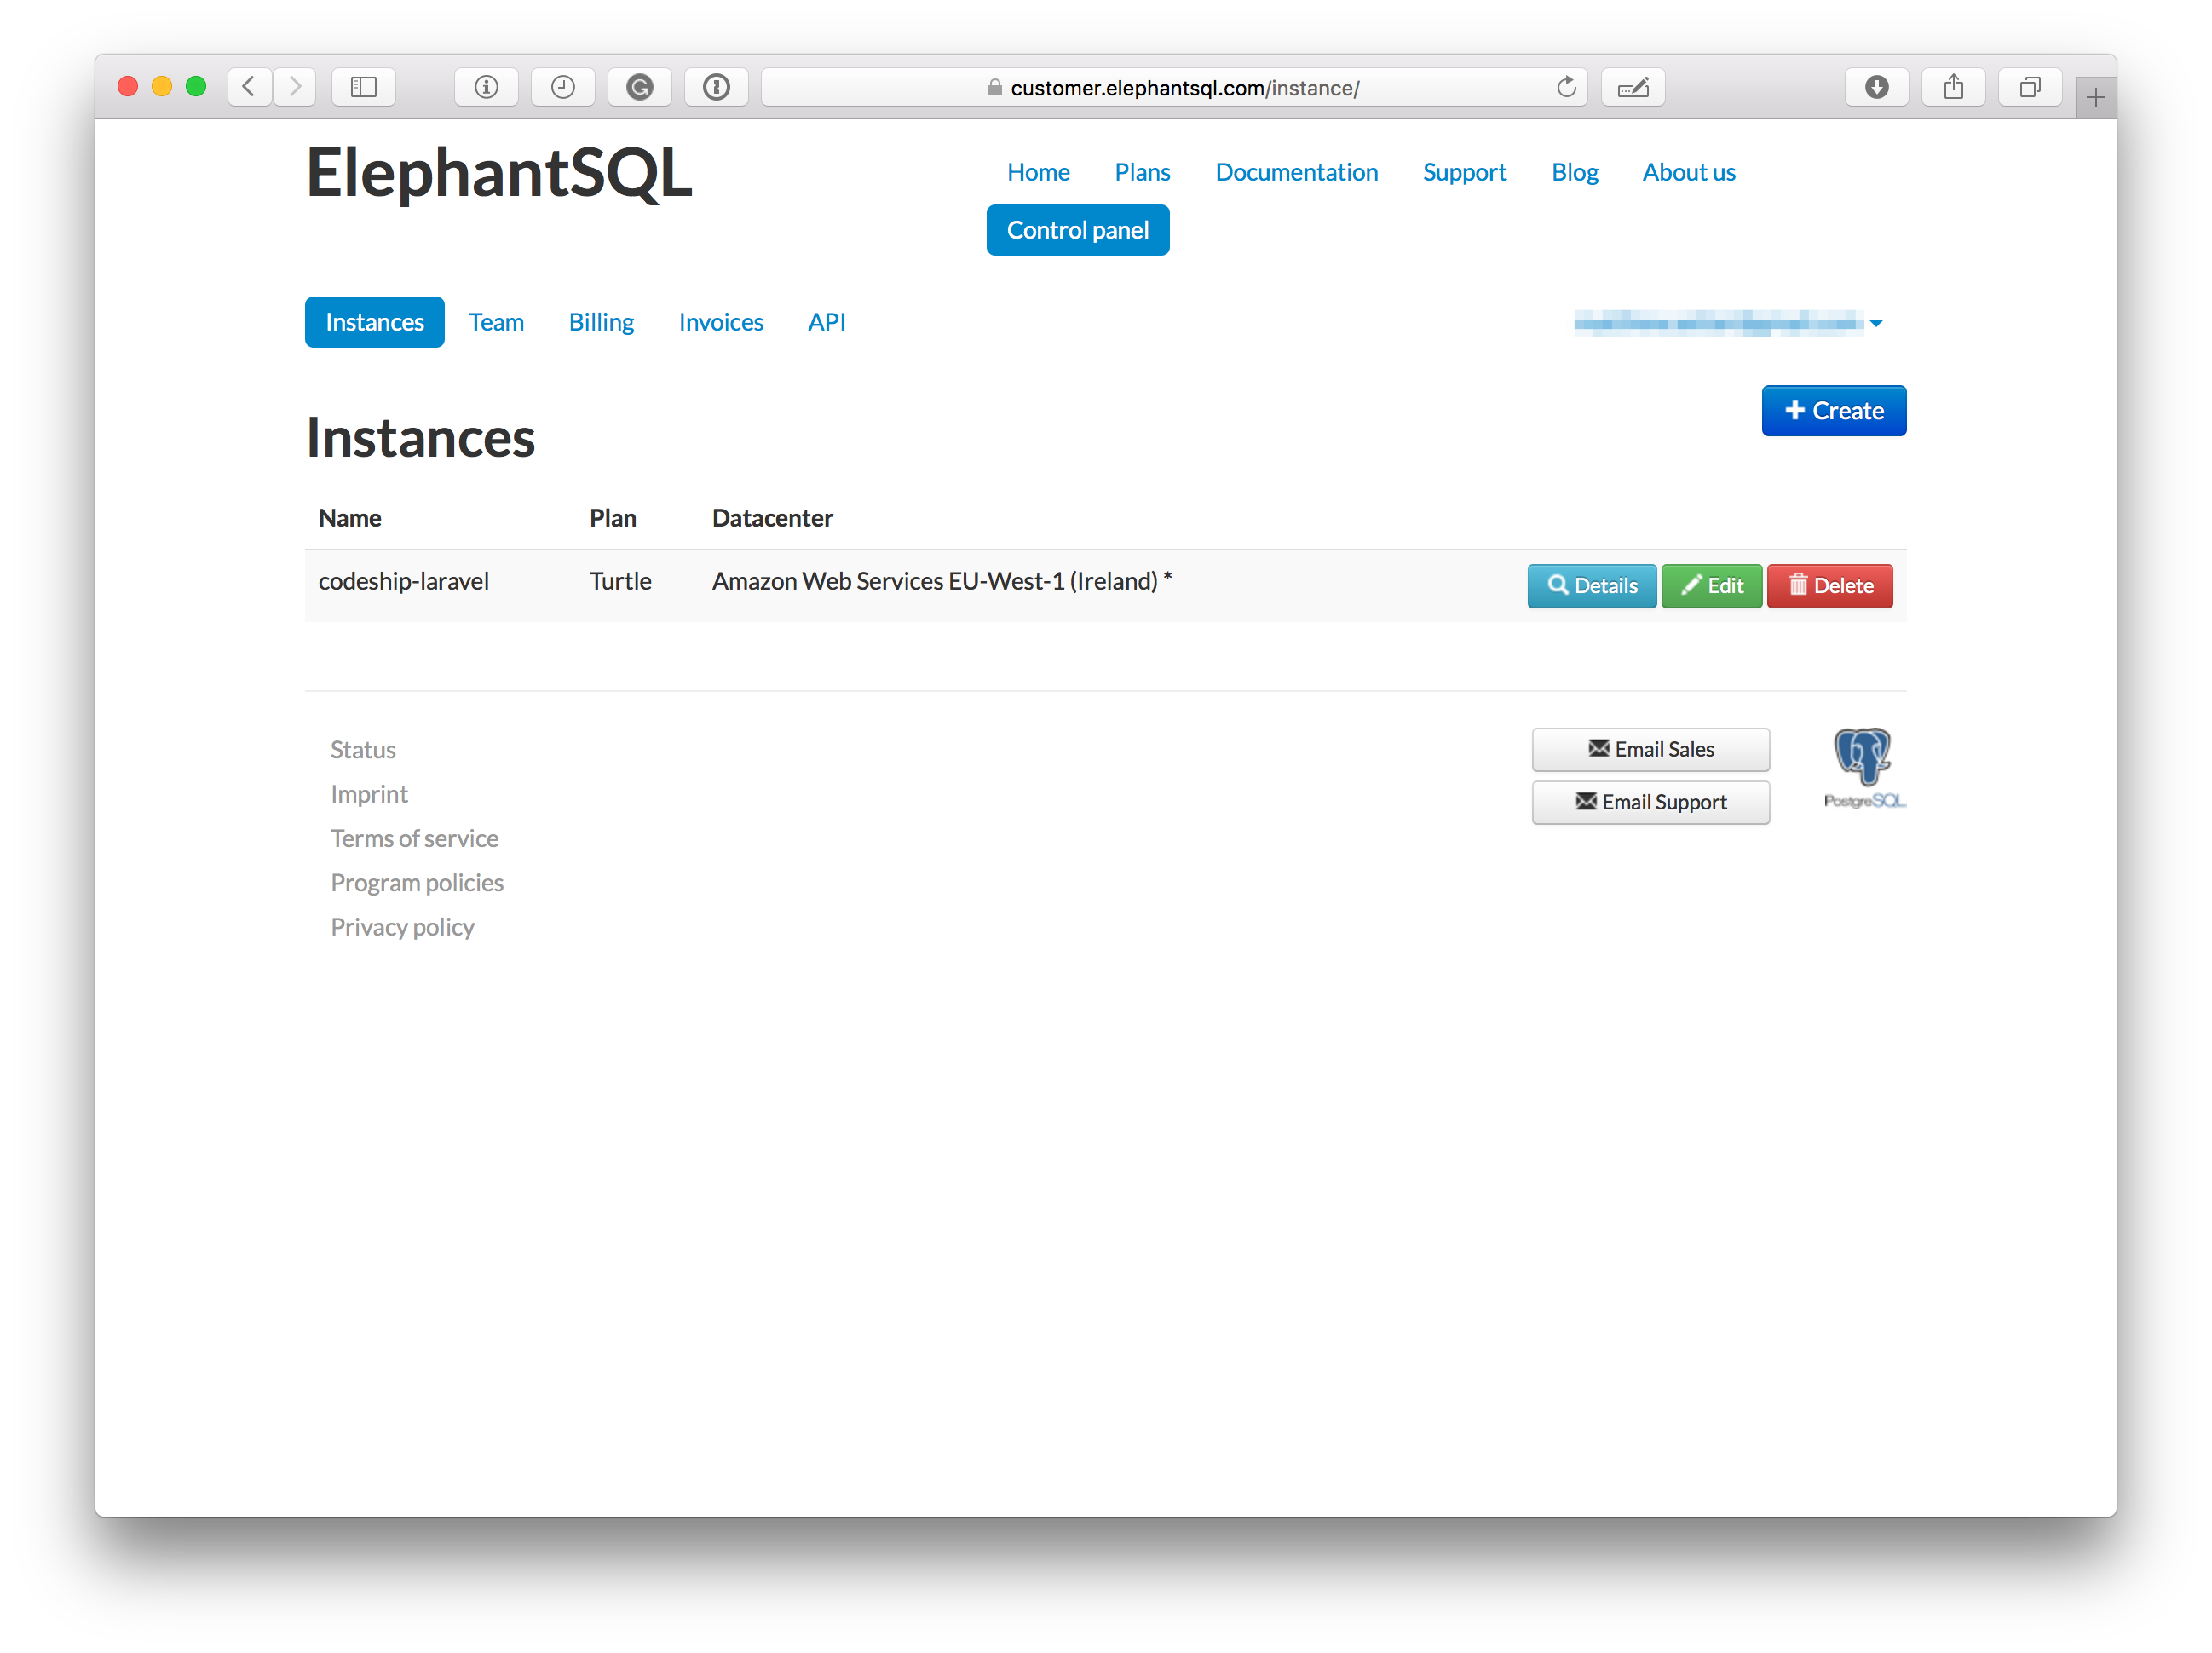Reload the page with refresh icon
The height and width of the screenshot is (1653, 2212).
pos(1566,87)
